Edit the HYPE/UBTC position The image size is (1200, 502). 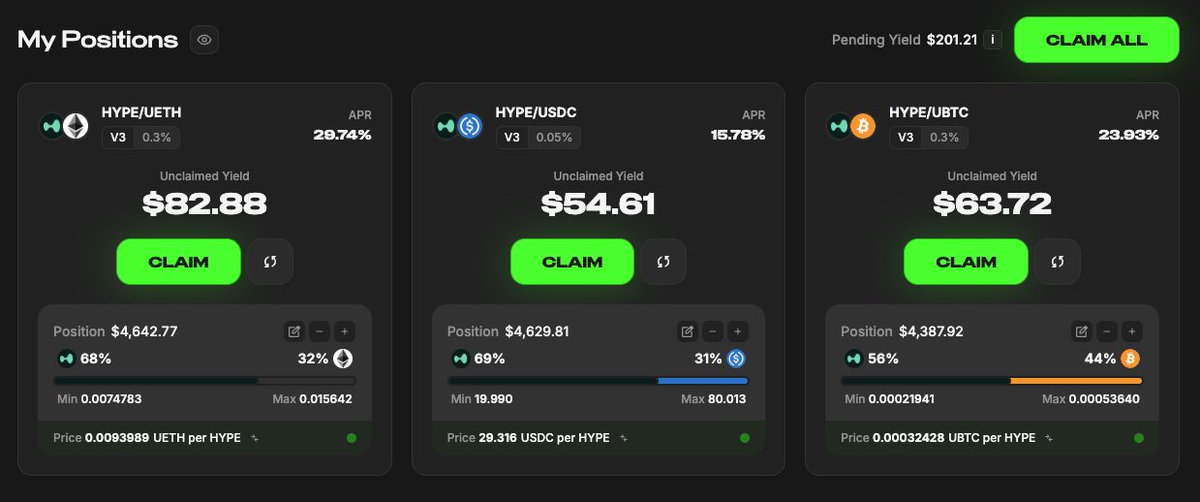pyautogui.click(x=1081, y=331)
